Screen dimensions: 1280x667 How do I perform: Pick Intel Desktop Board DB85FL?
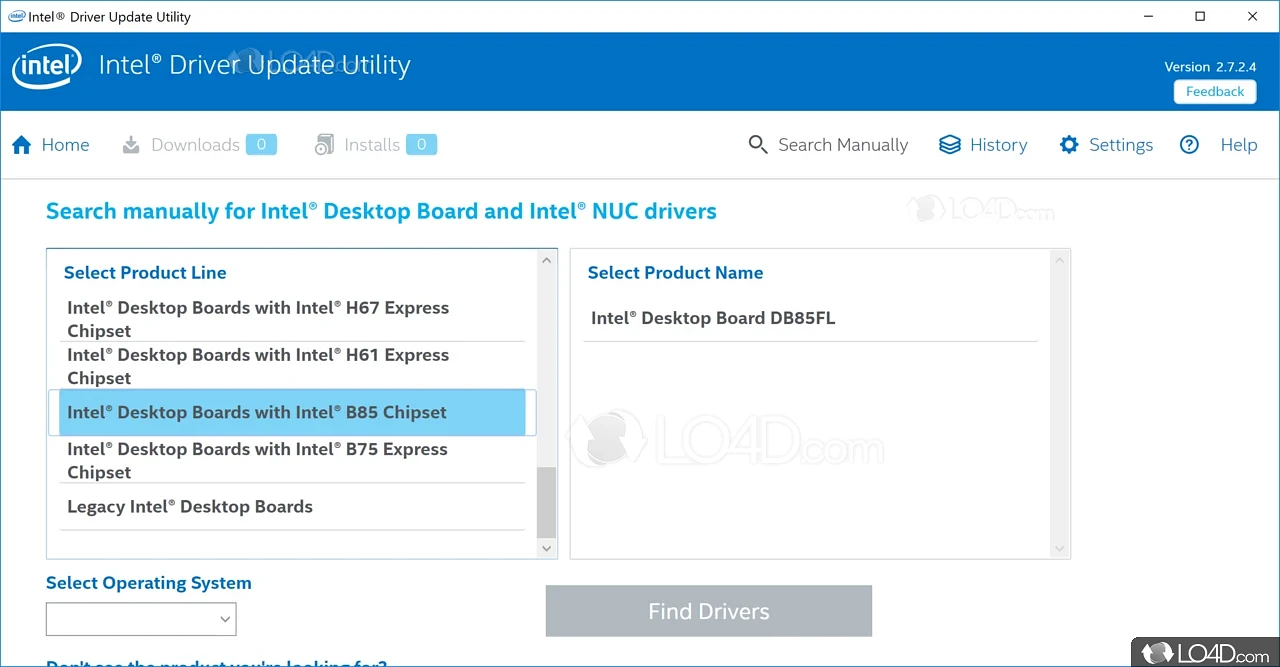713,319
